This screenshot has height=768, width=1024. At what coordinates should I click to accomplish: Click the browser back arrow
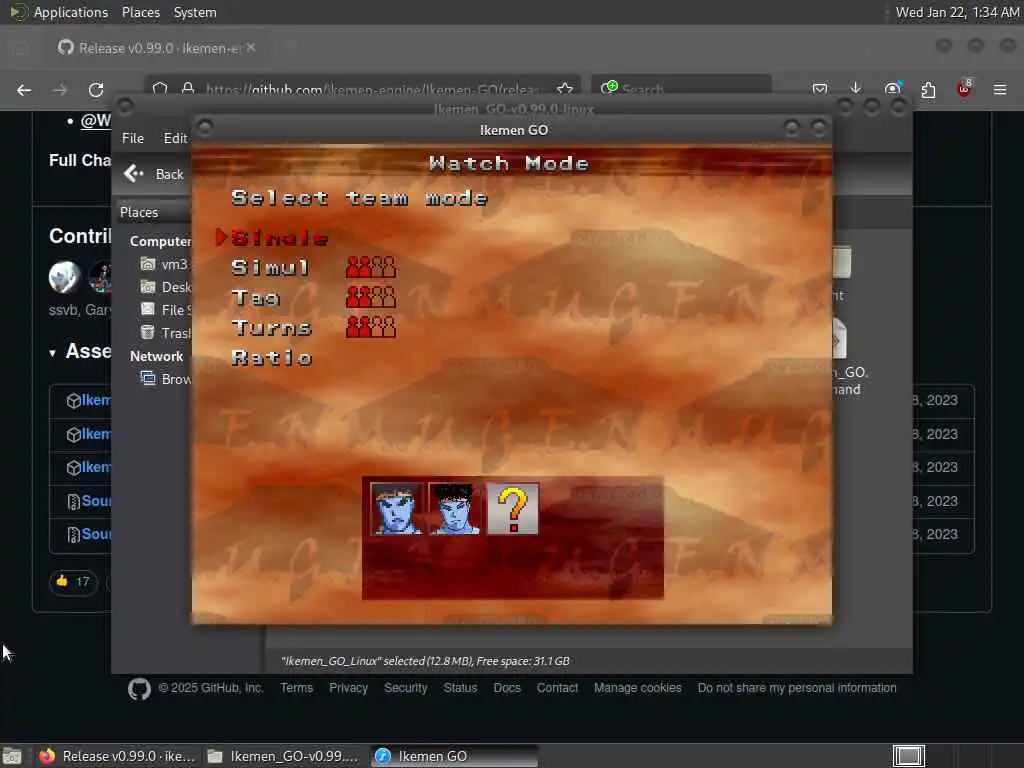point(24,90)
